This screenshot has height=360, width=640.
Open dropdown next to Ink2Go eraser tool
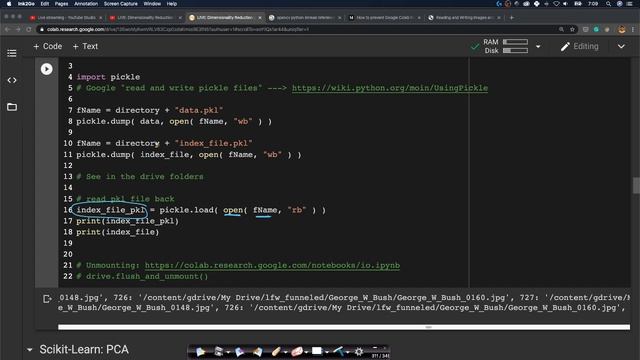306,352
